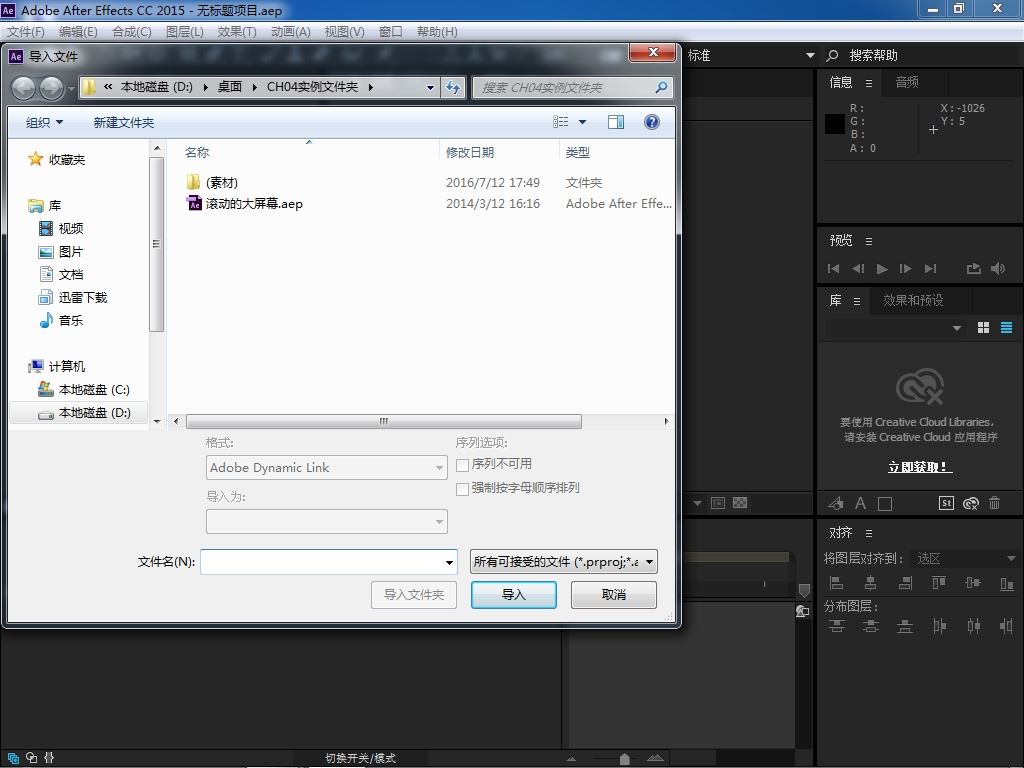Distribute layers by left edges
The height and width of the screenshot is (768, 1024).
pyautogui.click(x=940, y=626)
